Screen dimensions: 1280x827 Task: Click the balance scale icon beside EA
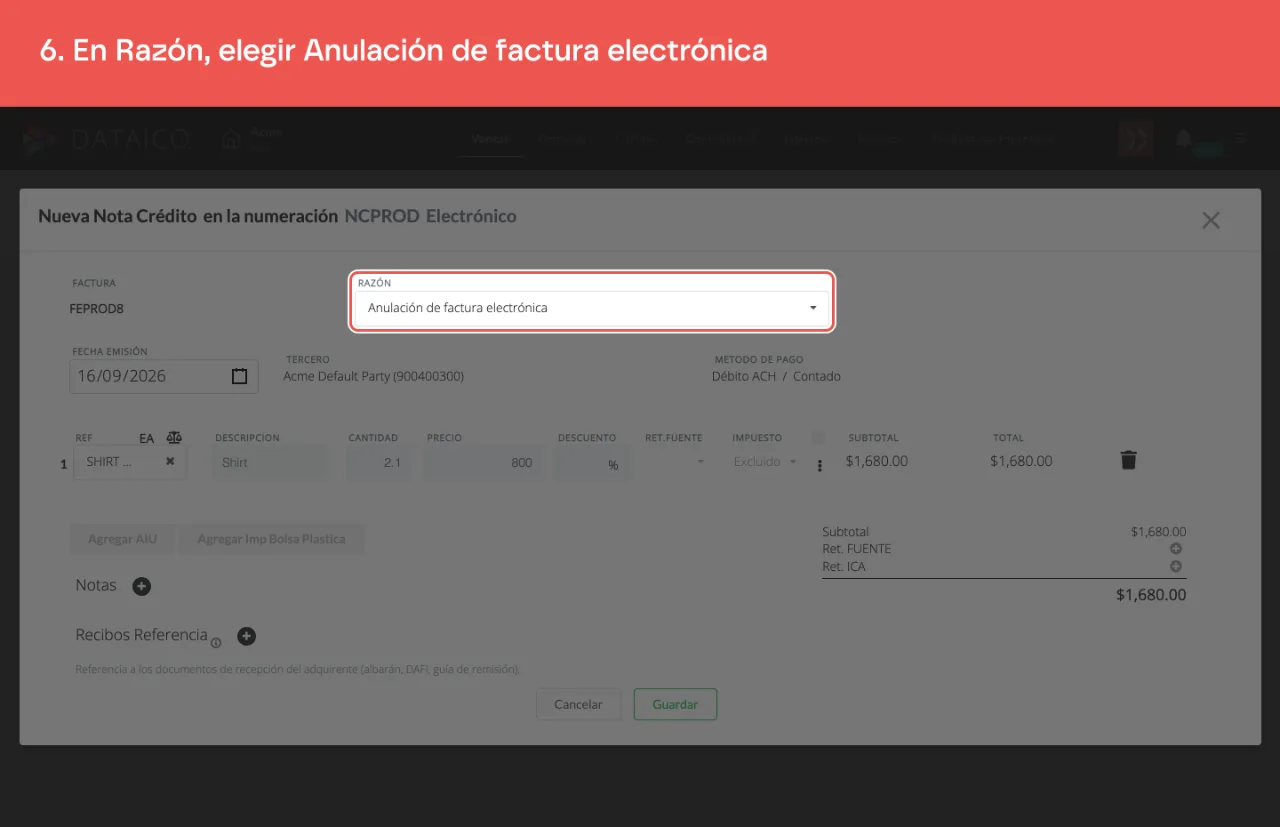(175, 438)
